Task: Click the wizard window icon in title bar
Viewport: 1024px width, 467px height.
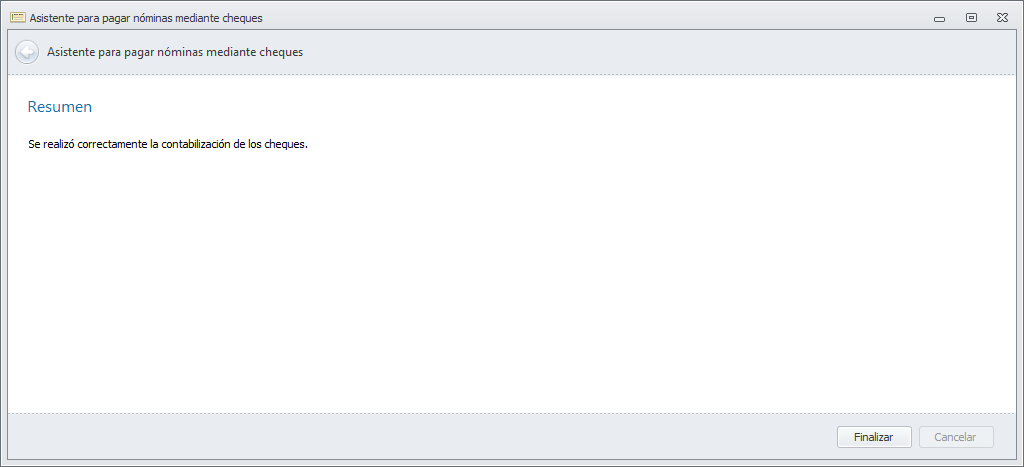Action: (17, 18)
